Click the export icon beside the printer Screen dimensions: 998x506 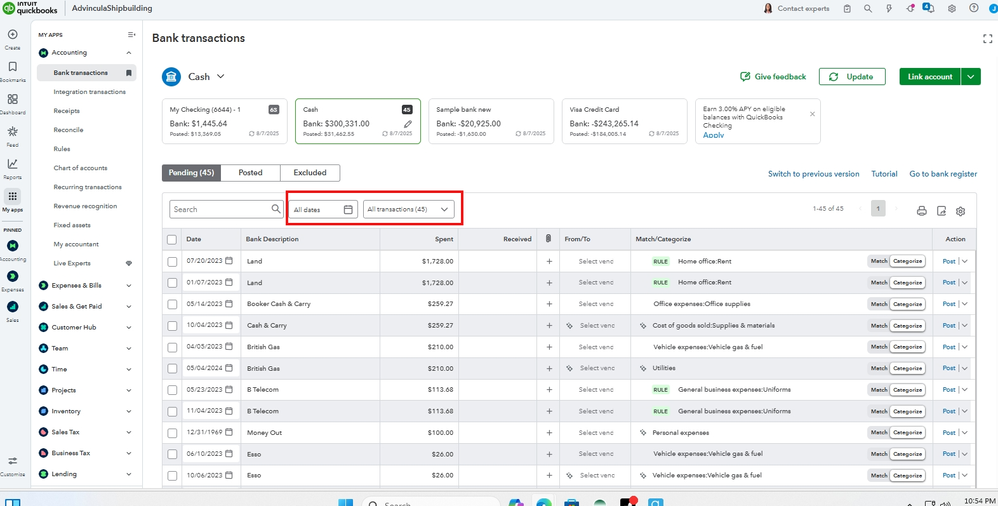pyautogui.click(x=941, y=211)
